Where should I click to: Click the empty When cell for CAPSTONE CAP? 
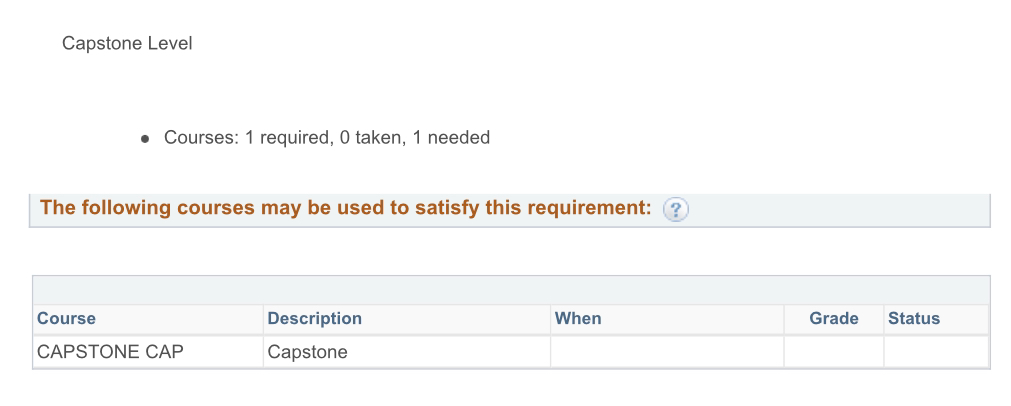(667, 352)
